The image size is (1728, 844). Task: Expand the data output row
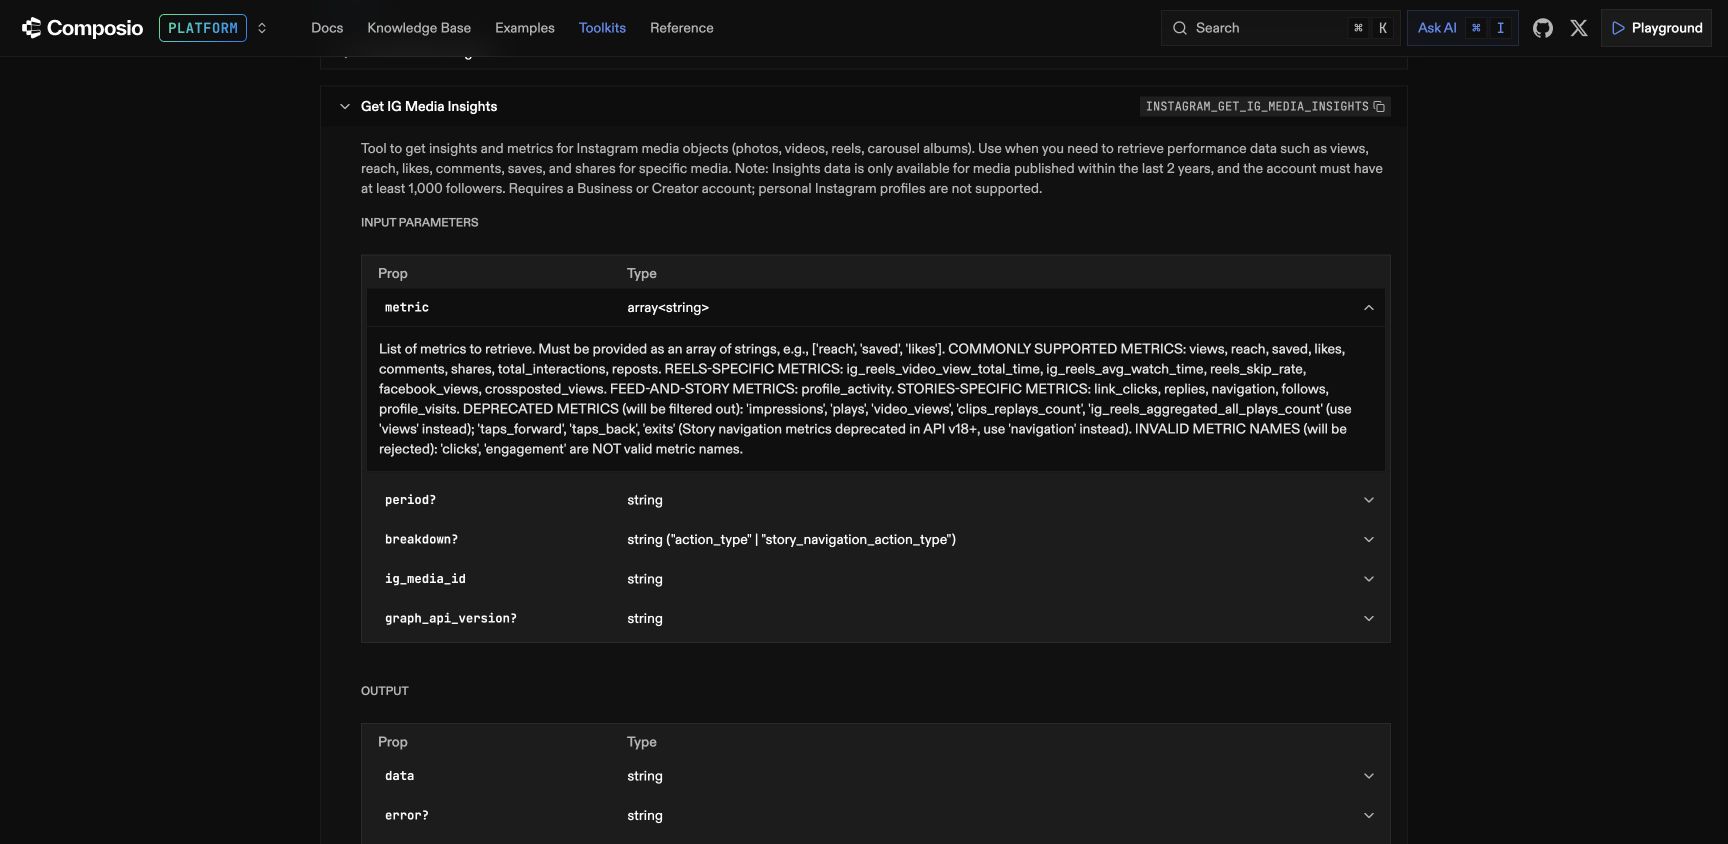[x=876, y=776]
